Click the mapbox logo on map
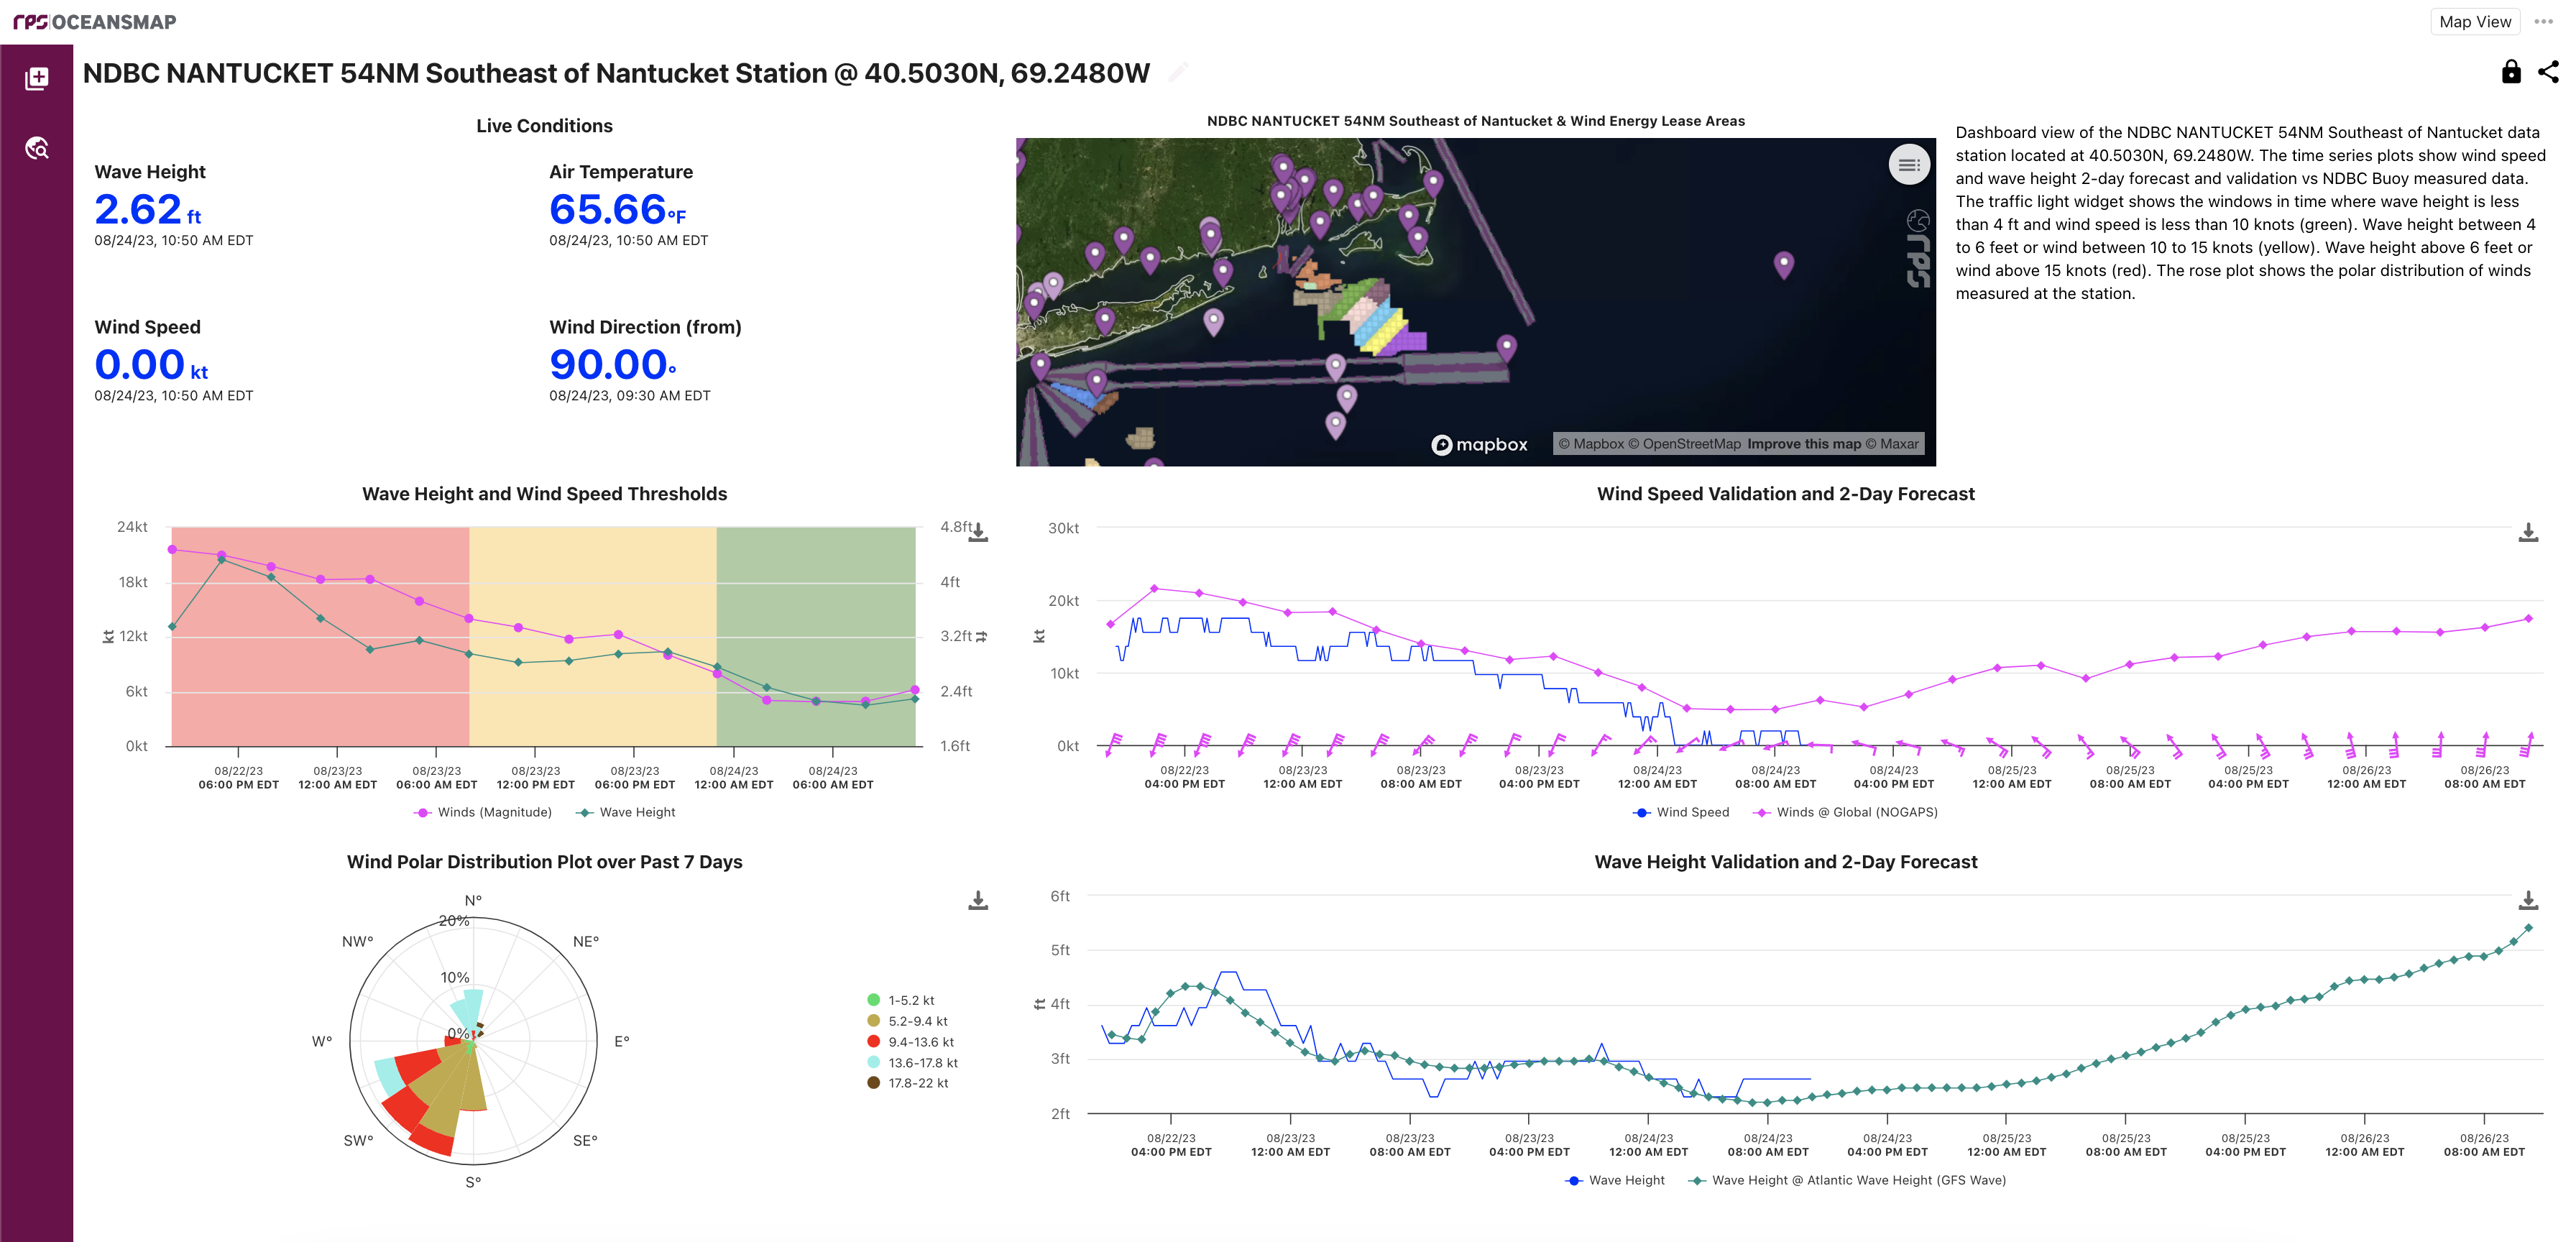This screenshot has height=1242, width=2576. pyautogui.click(x=1480, y=445)
